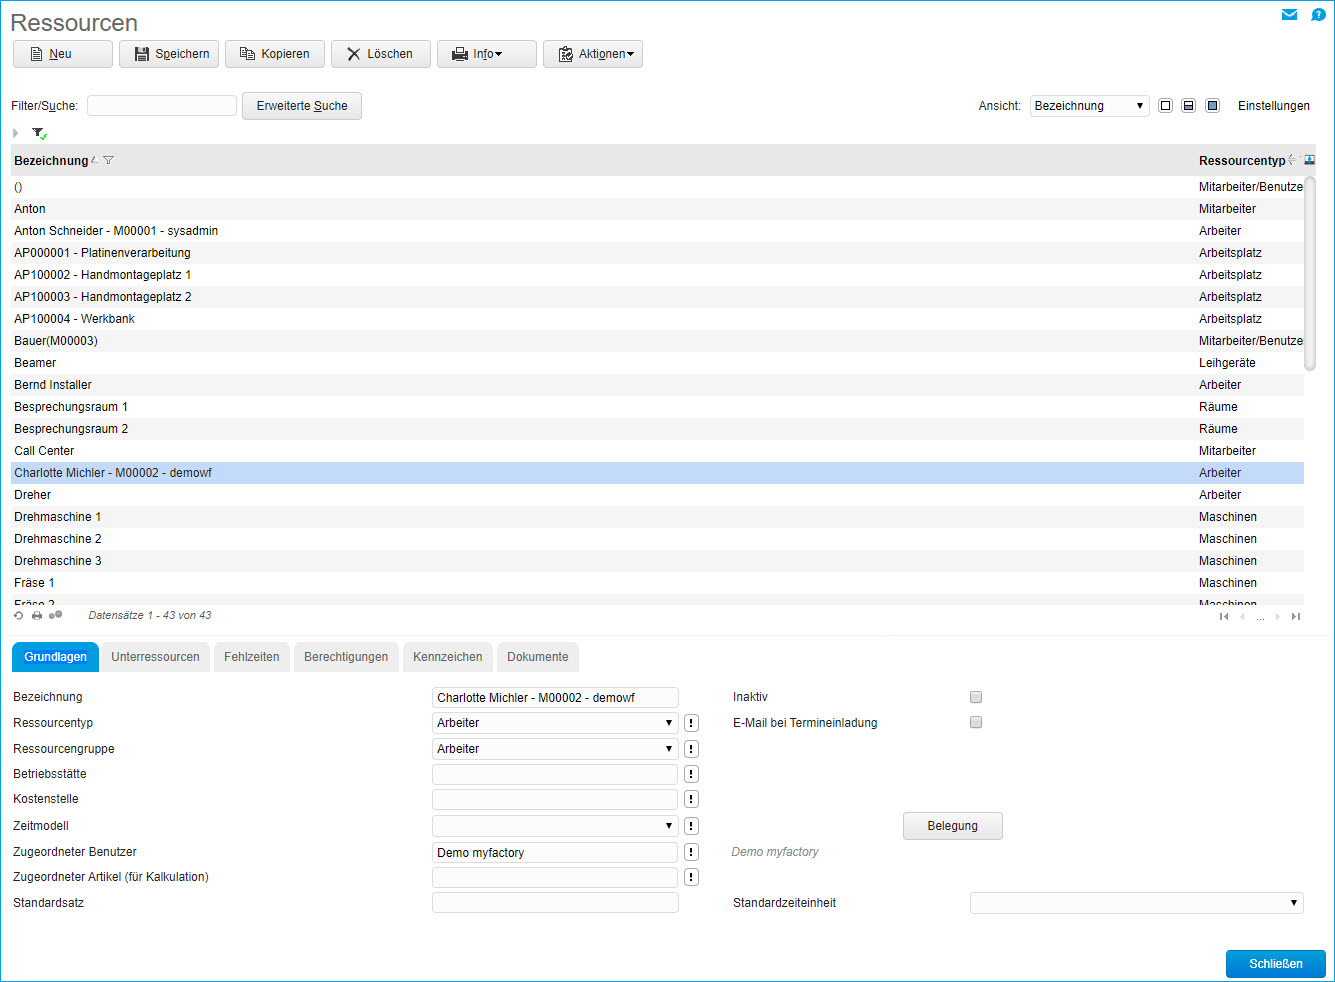The height and width of the screenshot is (982, 1335).
Task: Click the info icon next to Ressourcentyp field
Action: (691, 723)
